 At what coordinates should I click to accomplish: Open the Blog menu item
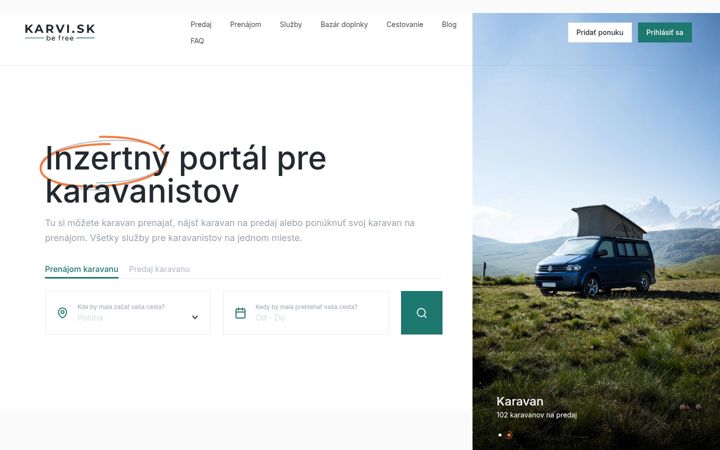[449, 24]
